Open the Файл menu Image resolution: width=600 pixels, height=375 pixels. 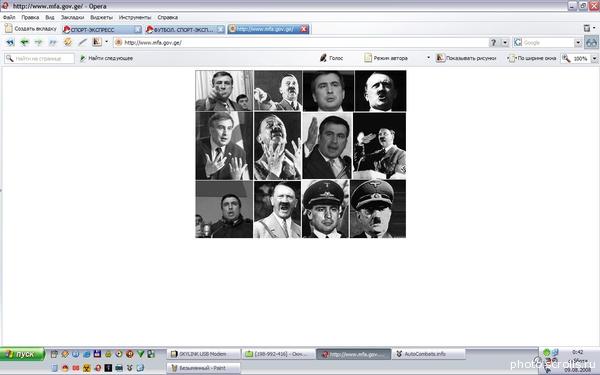coord(9,17)
